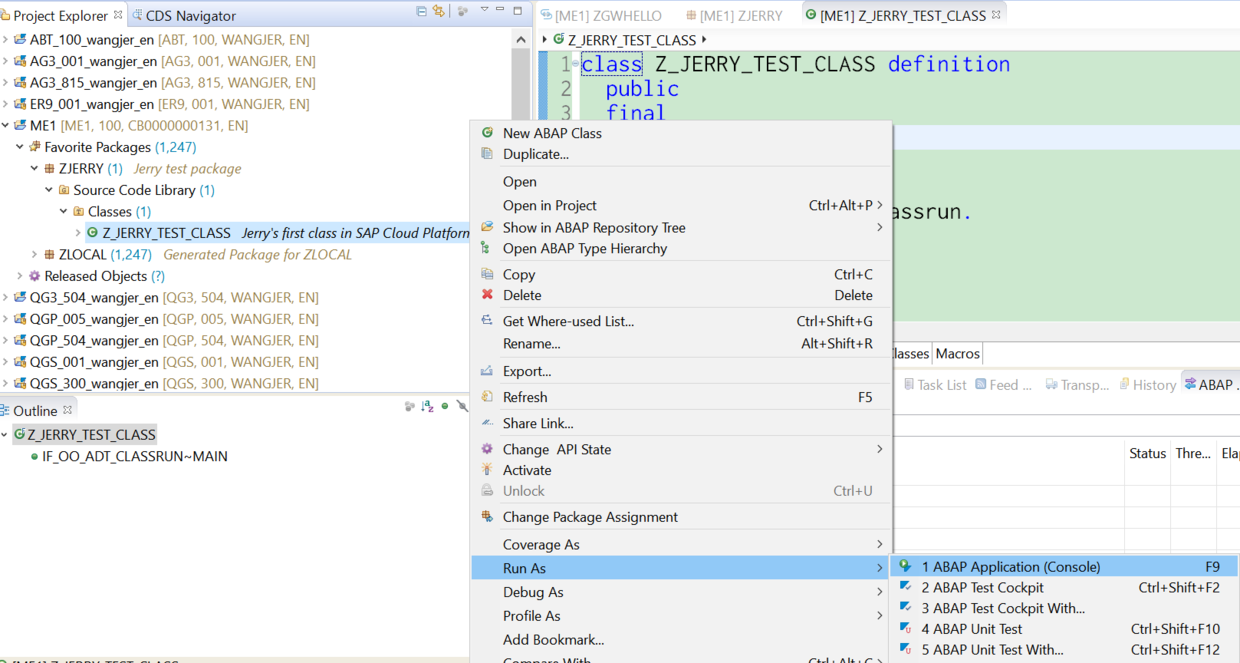Click the Status column header
Viewport: 1240px width, 663px height.
coord(1147,453)
